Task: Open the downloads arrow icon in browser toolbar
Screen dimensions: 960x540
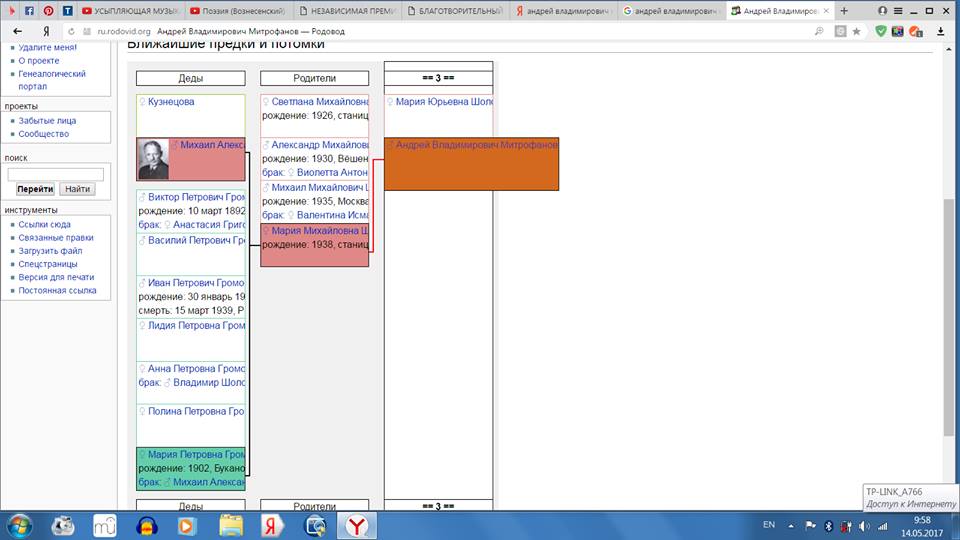Action: click(943, 31)
